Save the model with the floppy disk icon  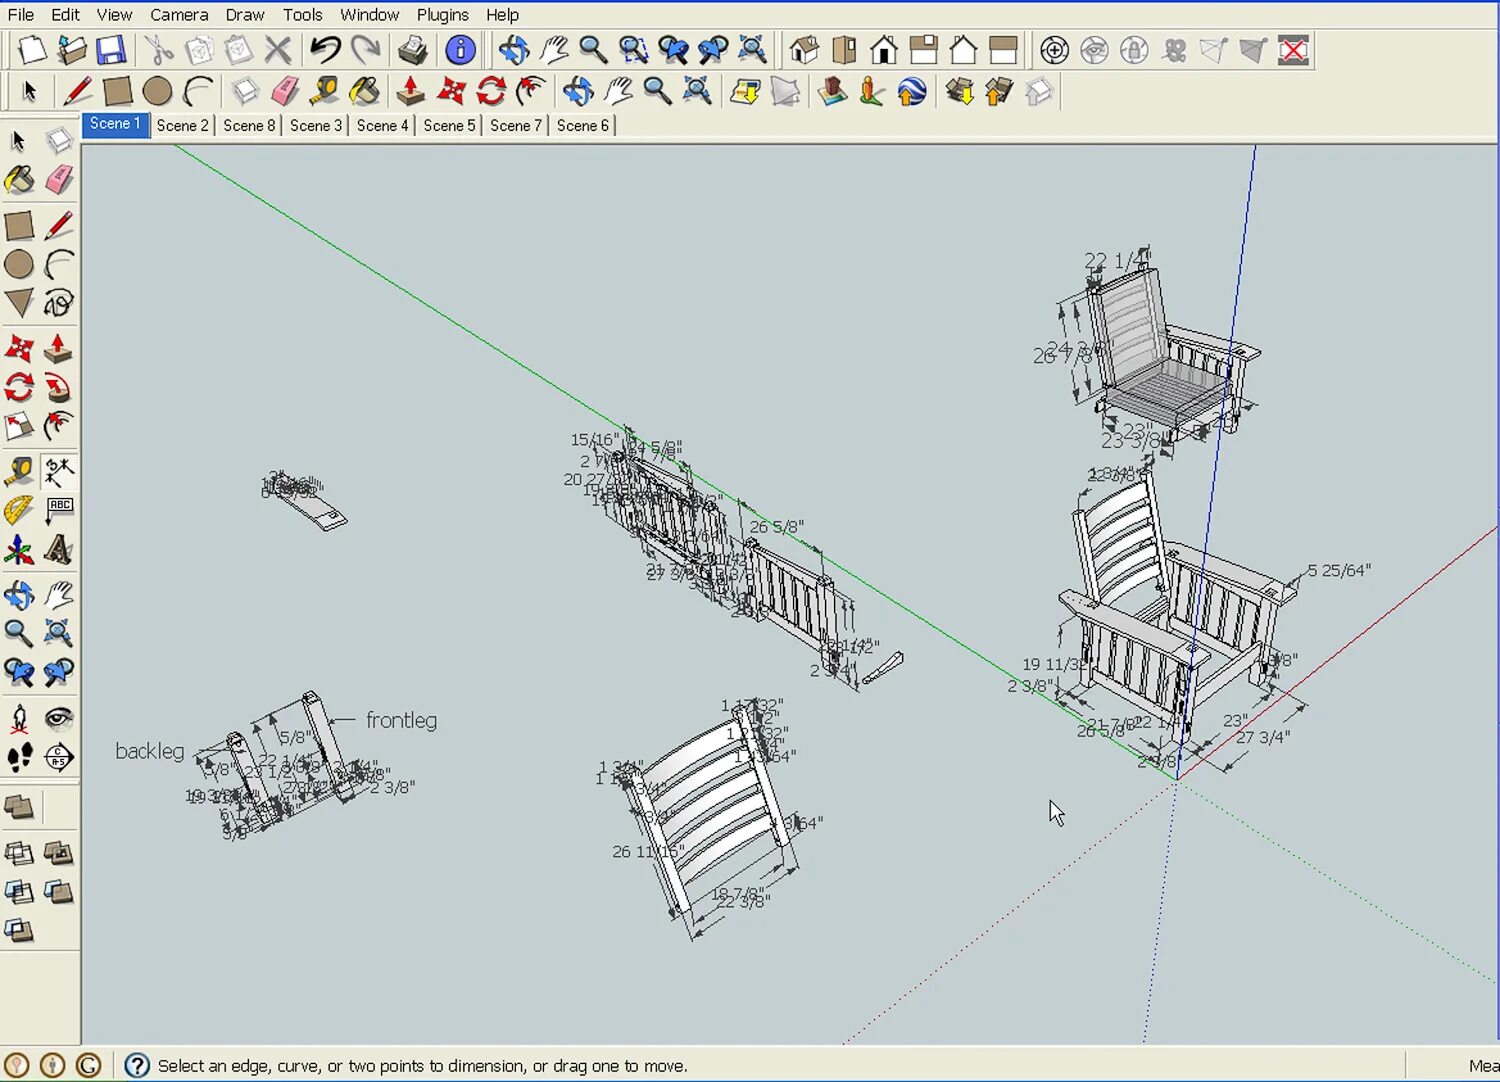(110, 49)
